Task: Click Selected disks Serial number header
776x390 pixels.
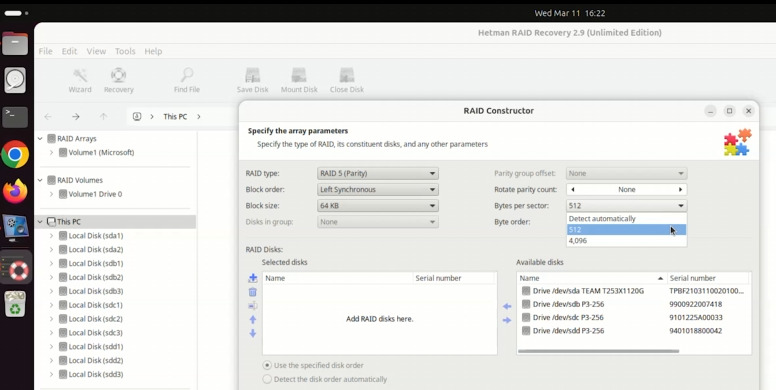Action: (454, 278)
